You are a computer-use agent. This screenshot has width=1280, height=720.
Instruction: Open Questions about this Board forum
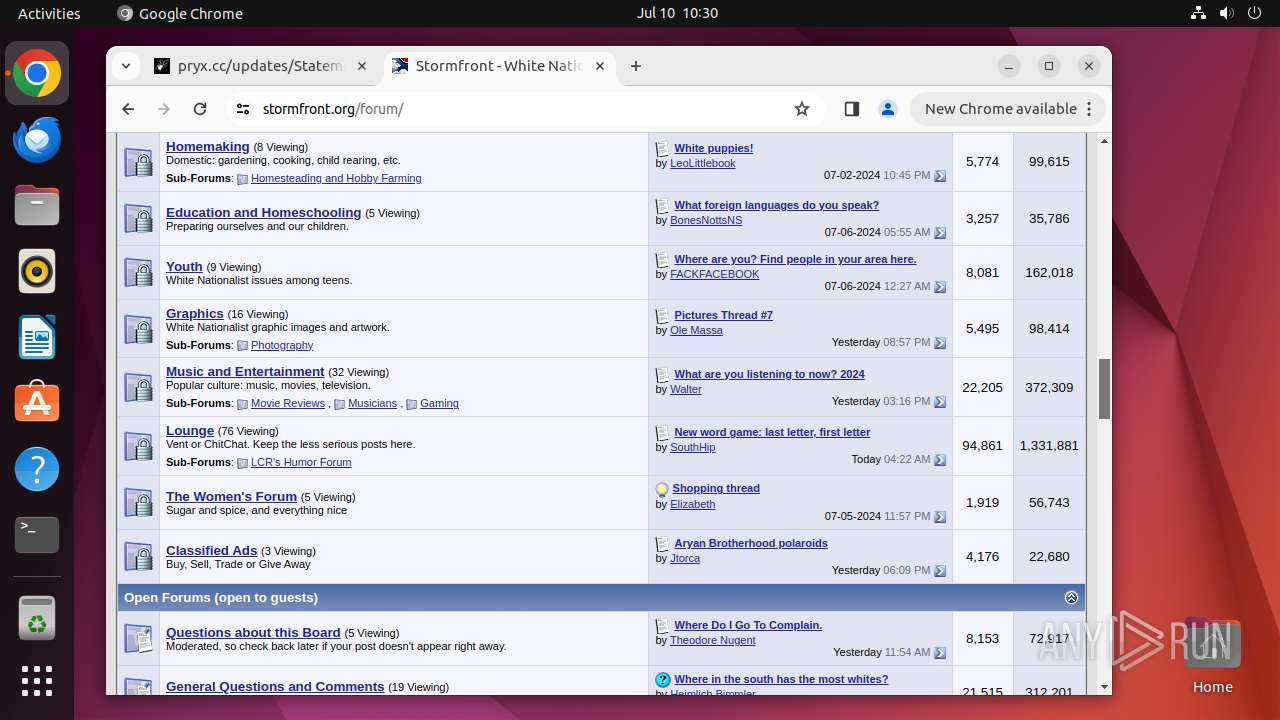point(253,632)
